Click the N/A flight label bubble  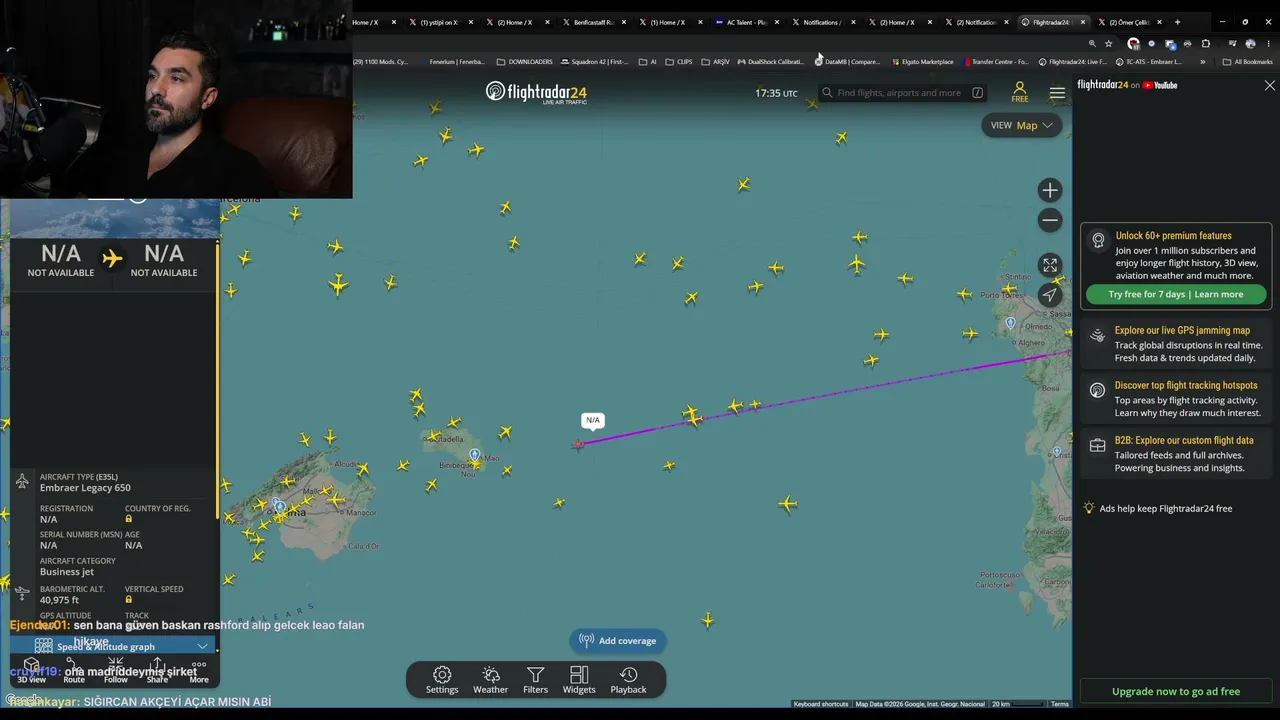coord(593,420)
